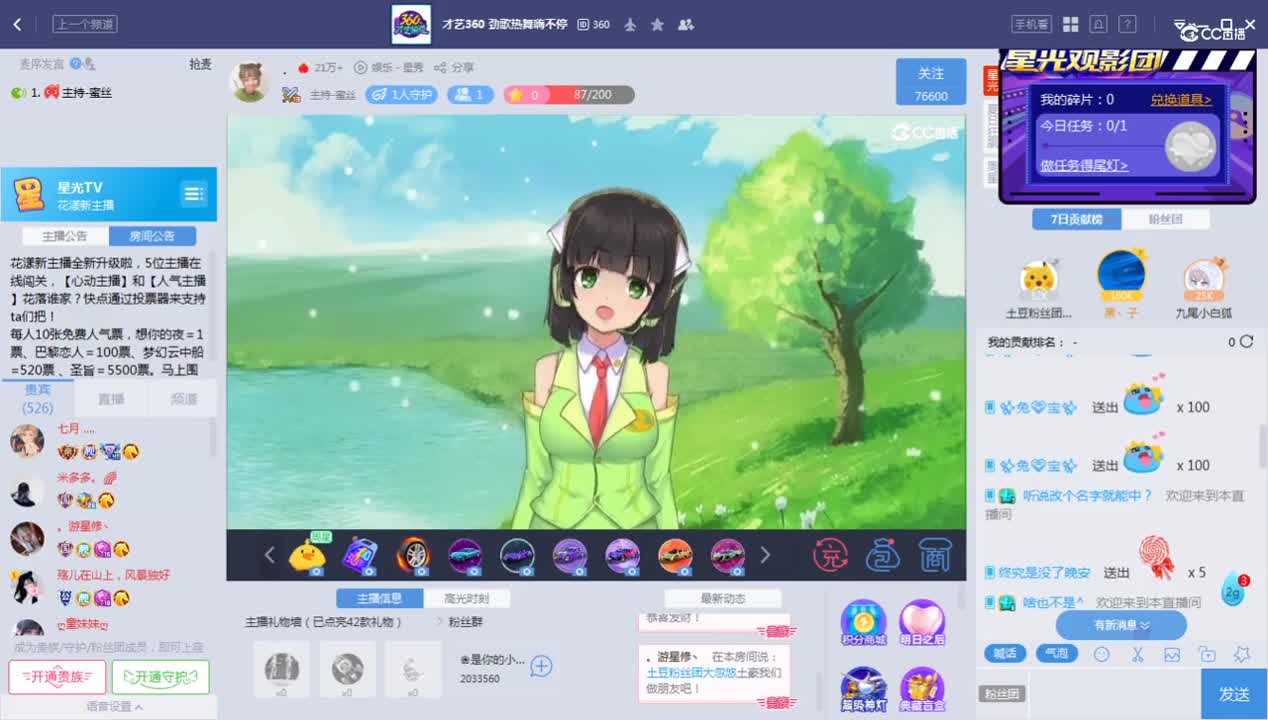1268x720 pixels.
Task: Open the 最新动态 latest updates button
Action: pos(722,598)
